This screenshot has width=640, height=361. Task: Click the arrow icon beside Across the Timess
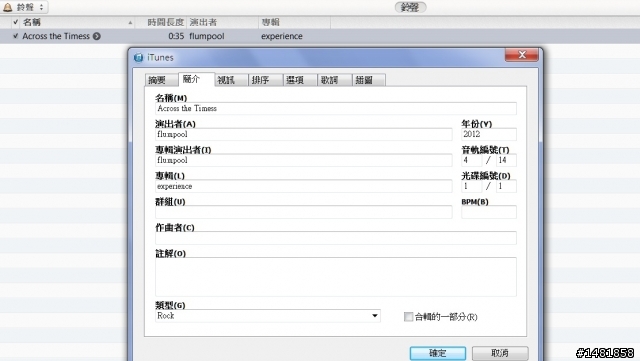click(97, 36)
